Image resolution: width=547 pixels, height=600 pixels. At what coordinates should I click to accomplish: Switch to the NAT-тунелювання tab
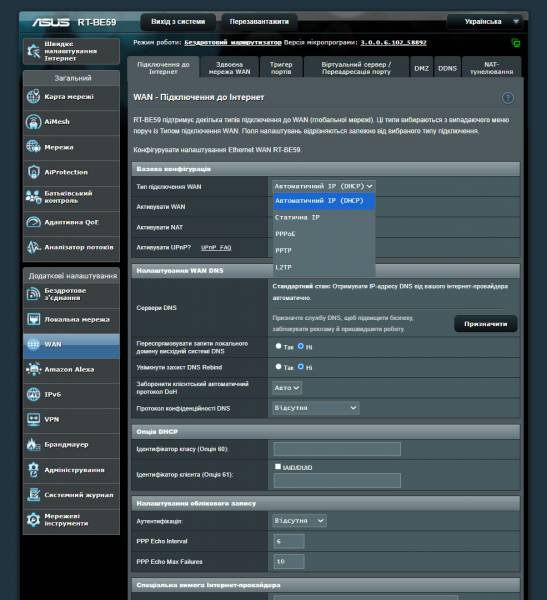(x=491, y=68)
